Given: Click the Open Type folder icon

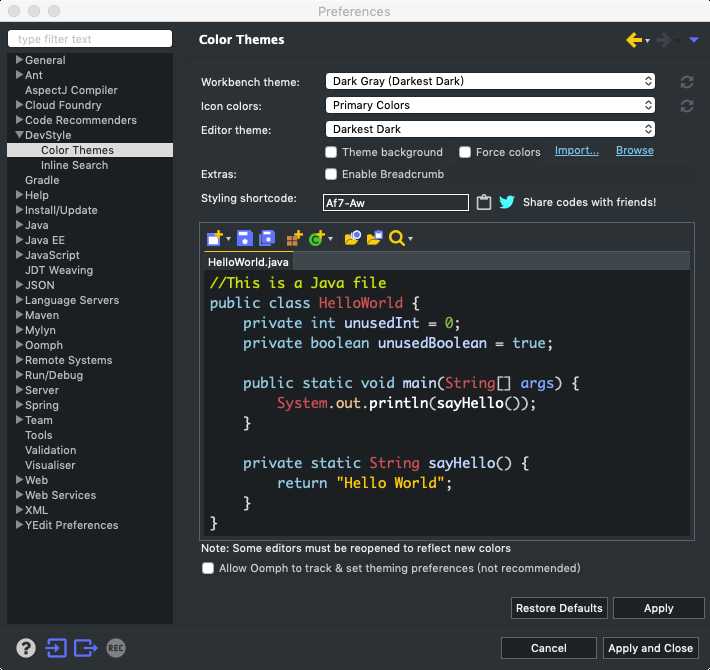Looking at the screenshot, I should pyautogui.click(x=352, y=238).
